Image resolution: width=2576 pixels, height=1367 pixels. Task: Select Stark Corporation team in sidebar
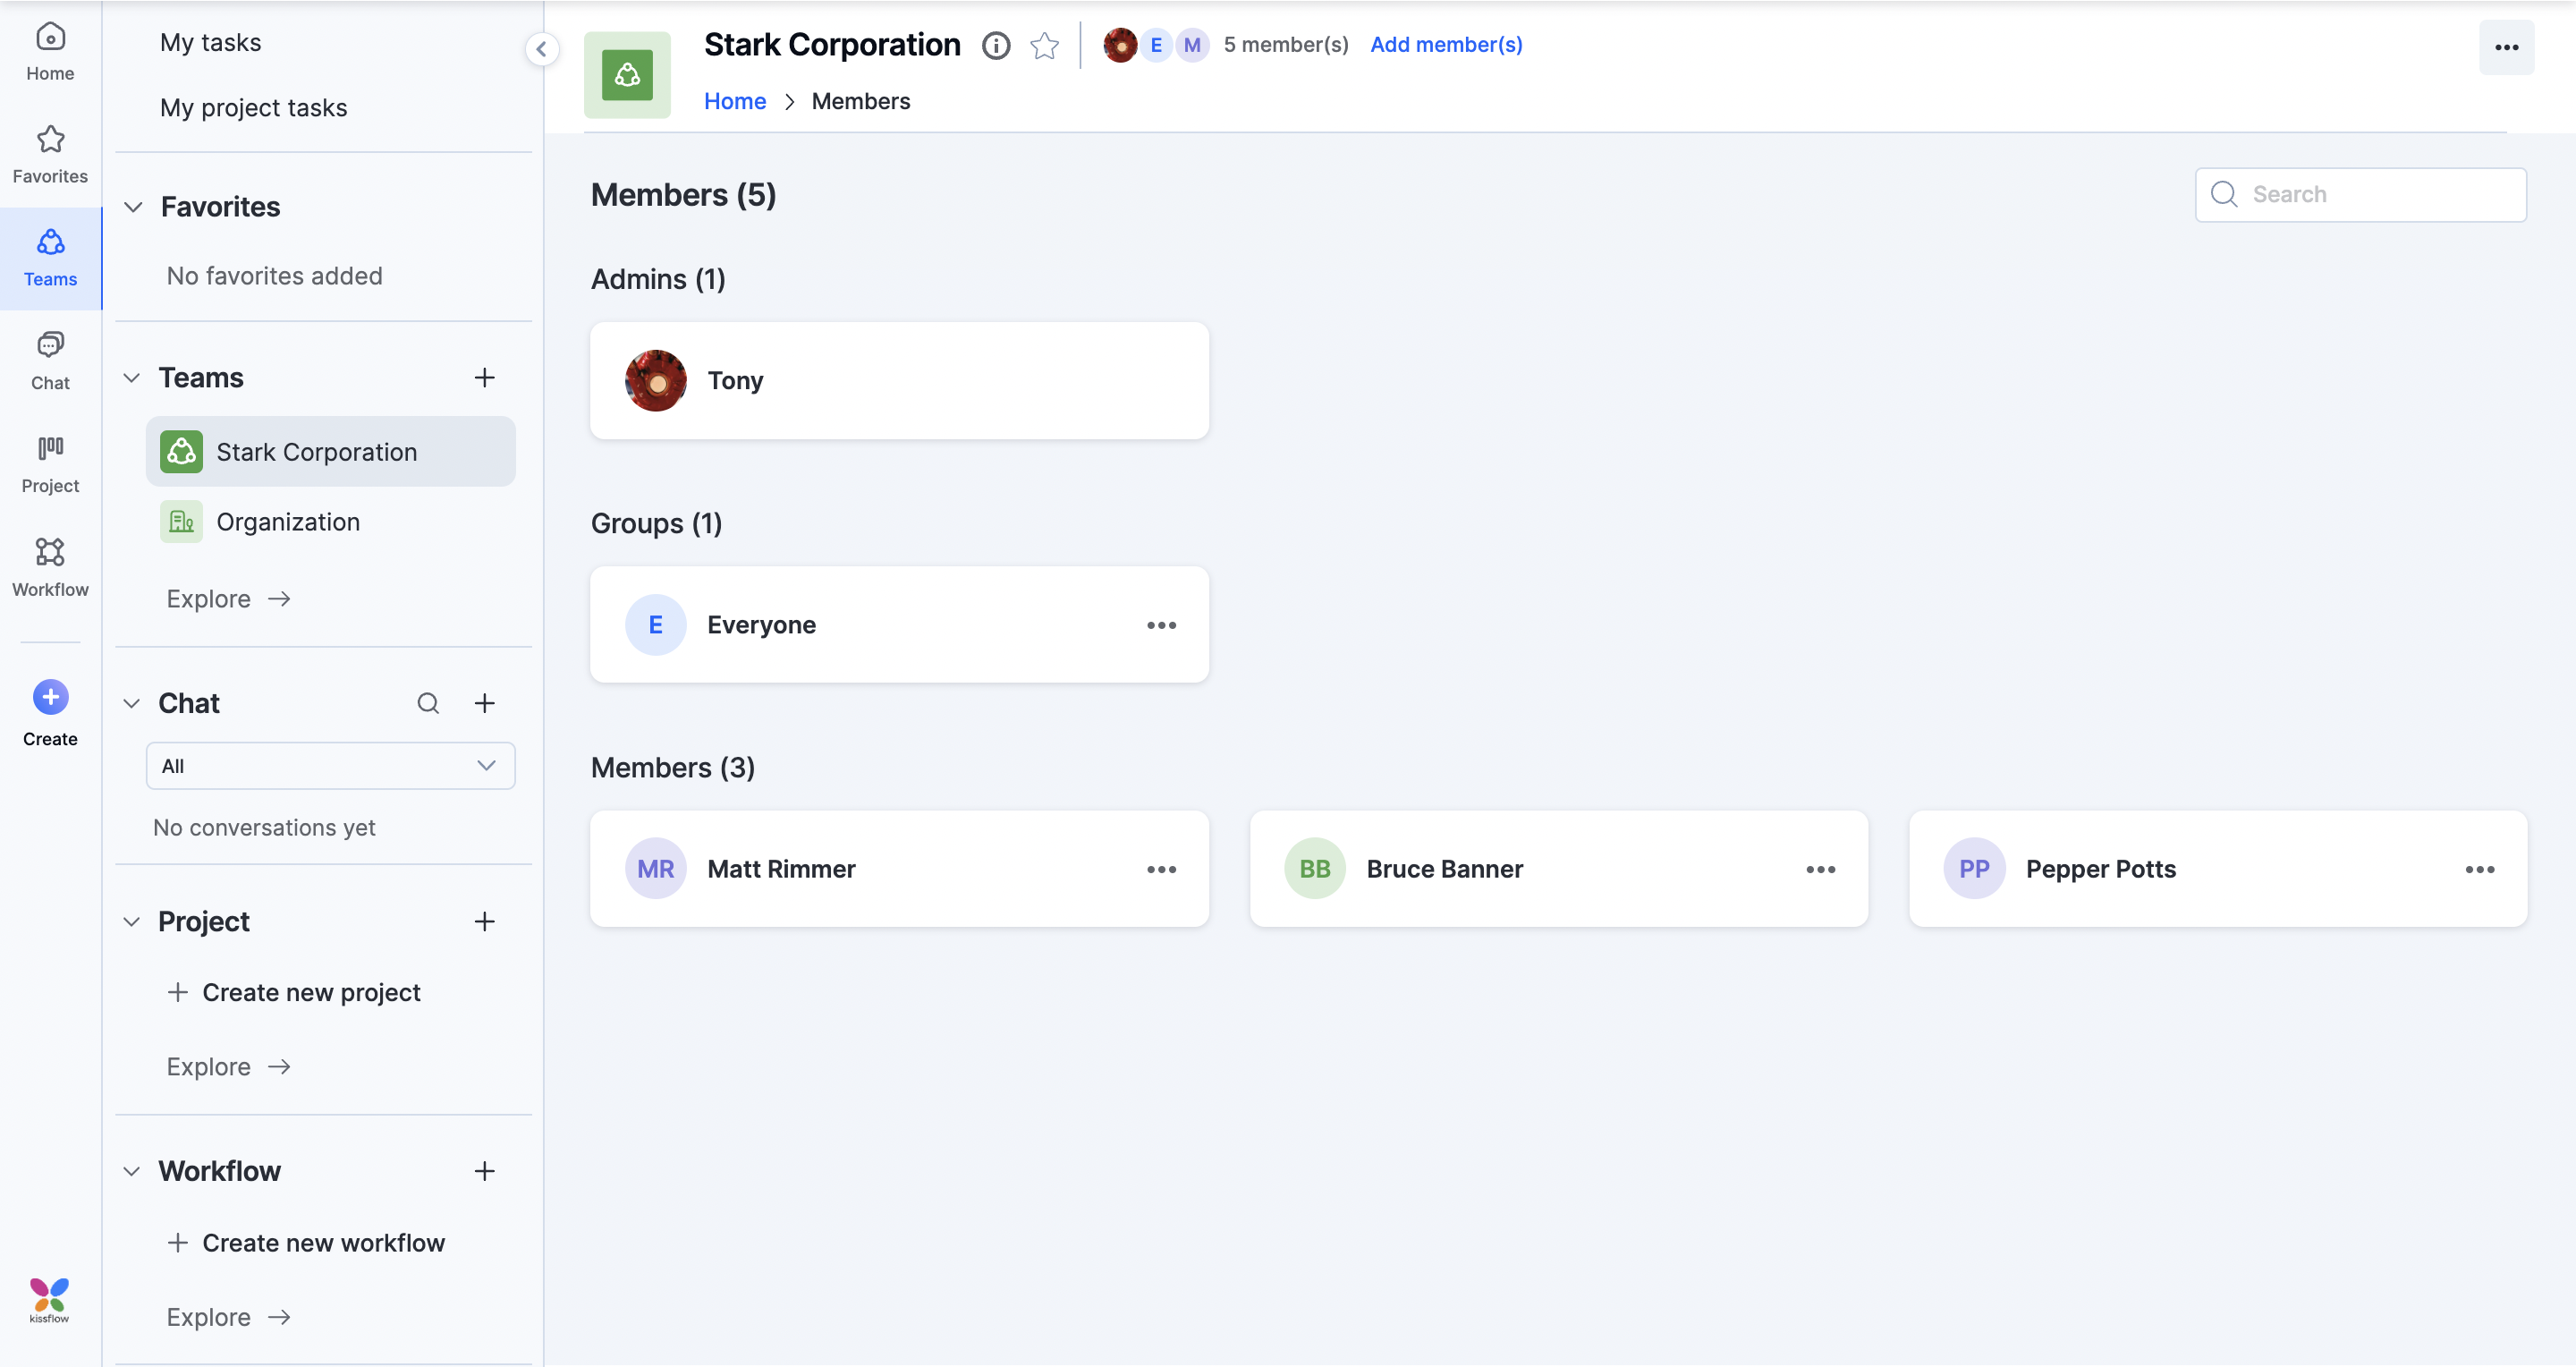pyautogui.click(x=330, y=451)
